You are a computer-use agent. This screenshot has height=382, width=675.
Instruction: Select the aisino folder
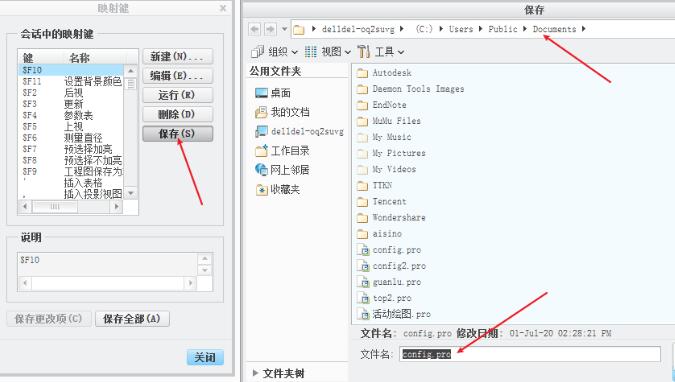coord(379,233)
